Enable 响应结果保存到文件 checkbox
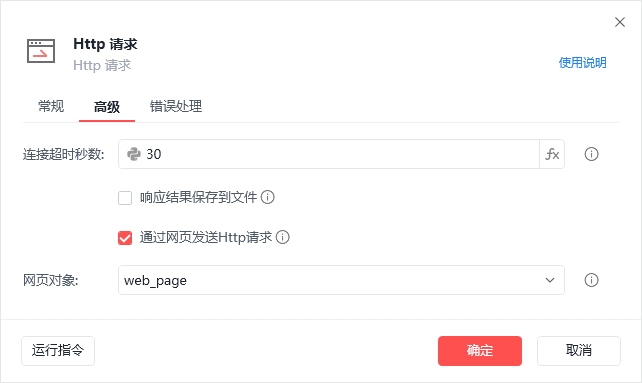This screenshot has height=383, width=642. tap(125, 198)
